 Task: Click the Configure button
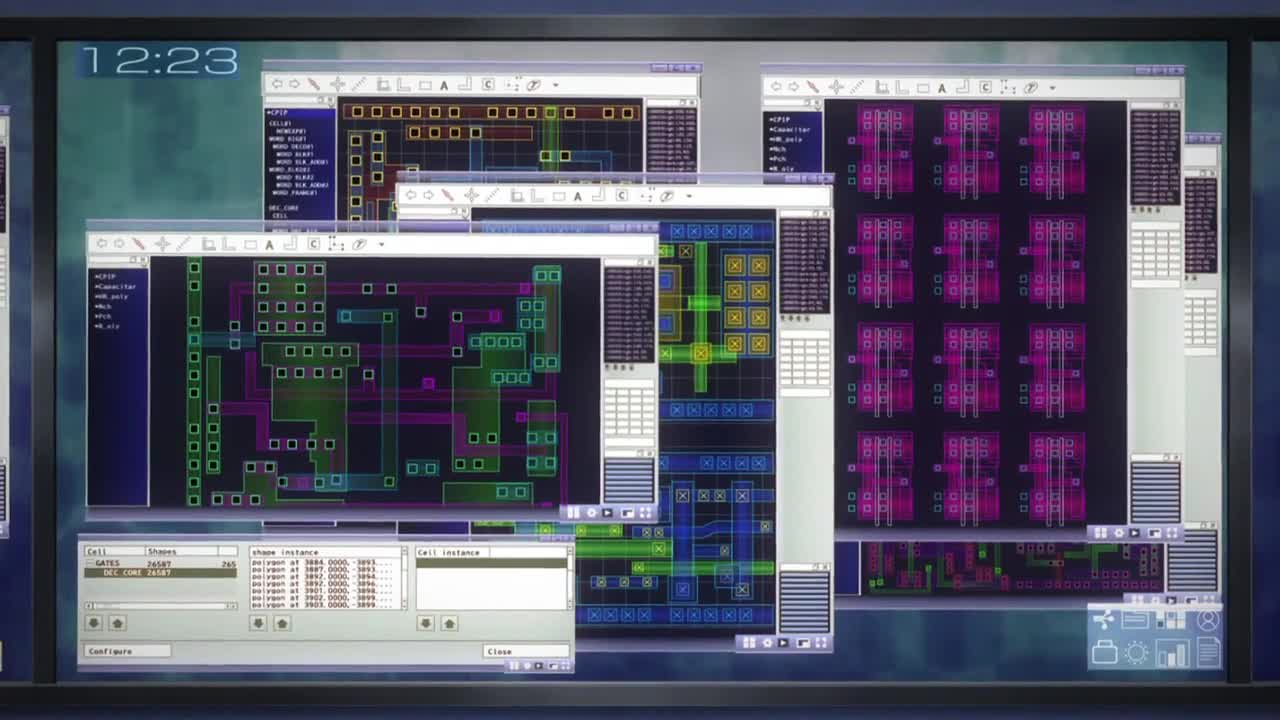point(127,651)
